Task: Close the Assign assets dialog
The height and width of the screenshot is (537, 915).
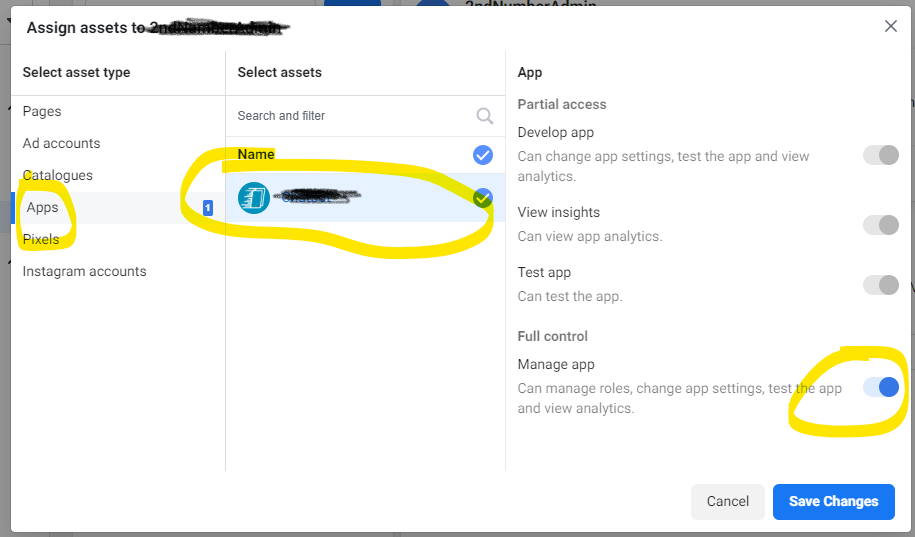Action: click(891, 26)
